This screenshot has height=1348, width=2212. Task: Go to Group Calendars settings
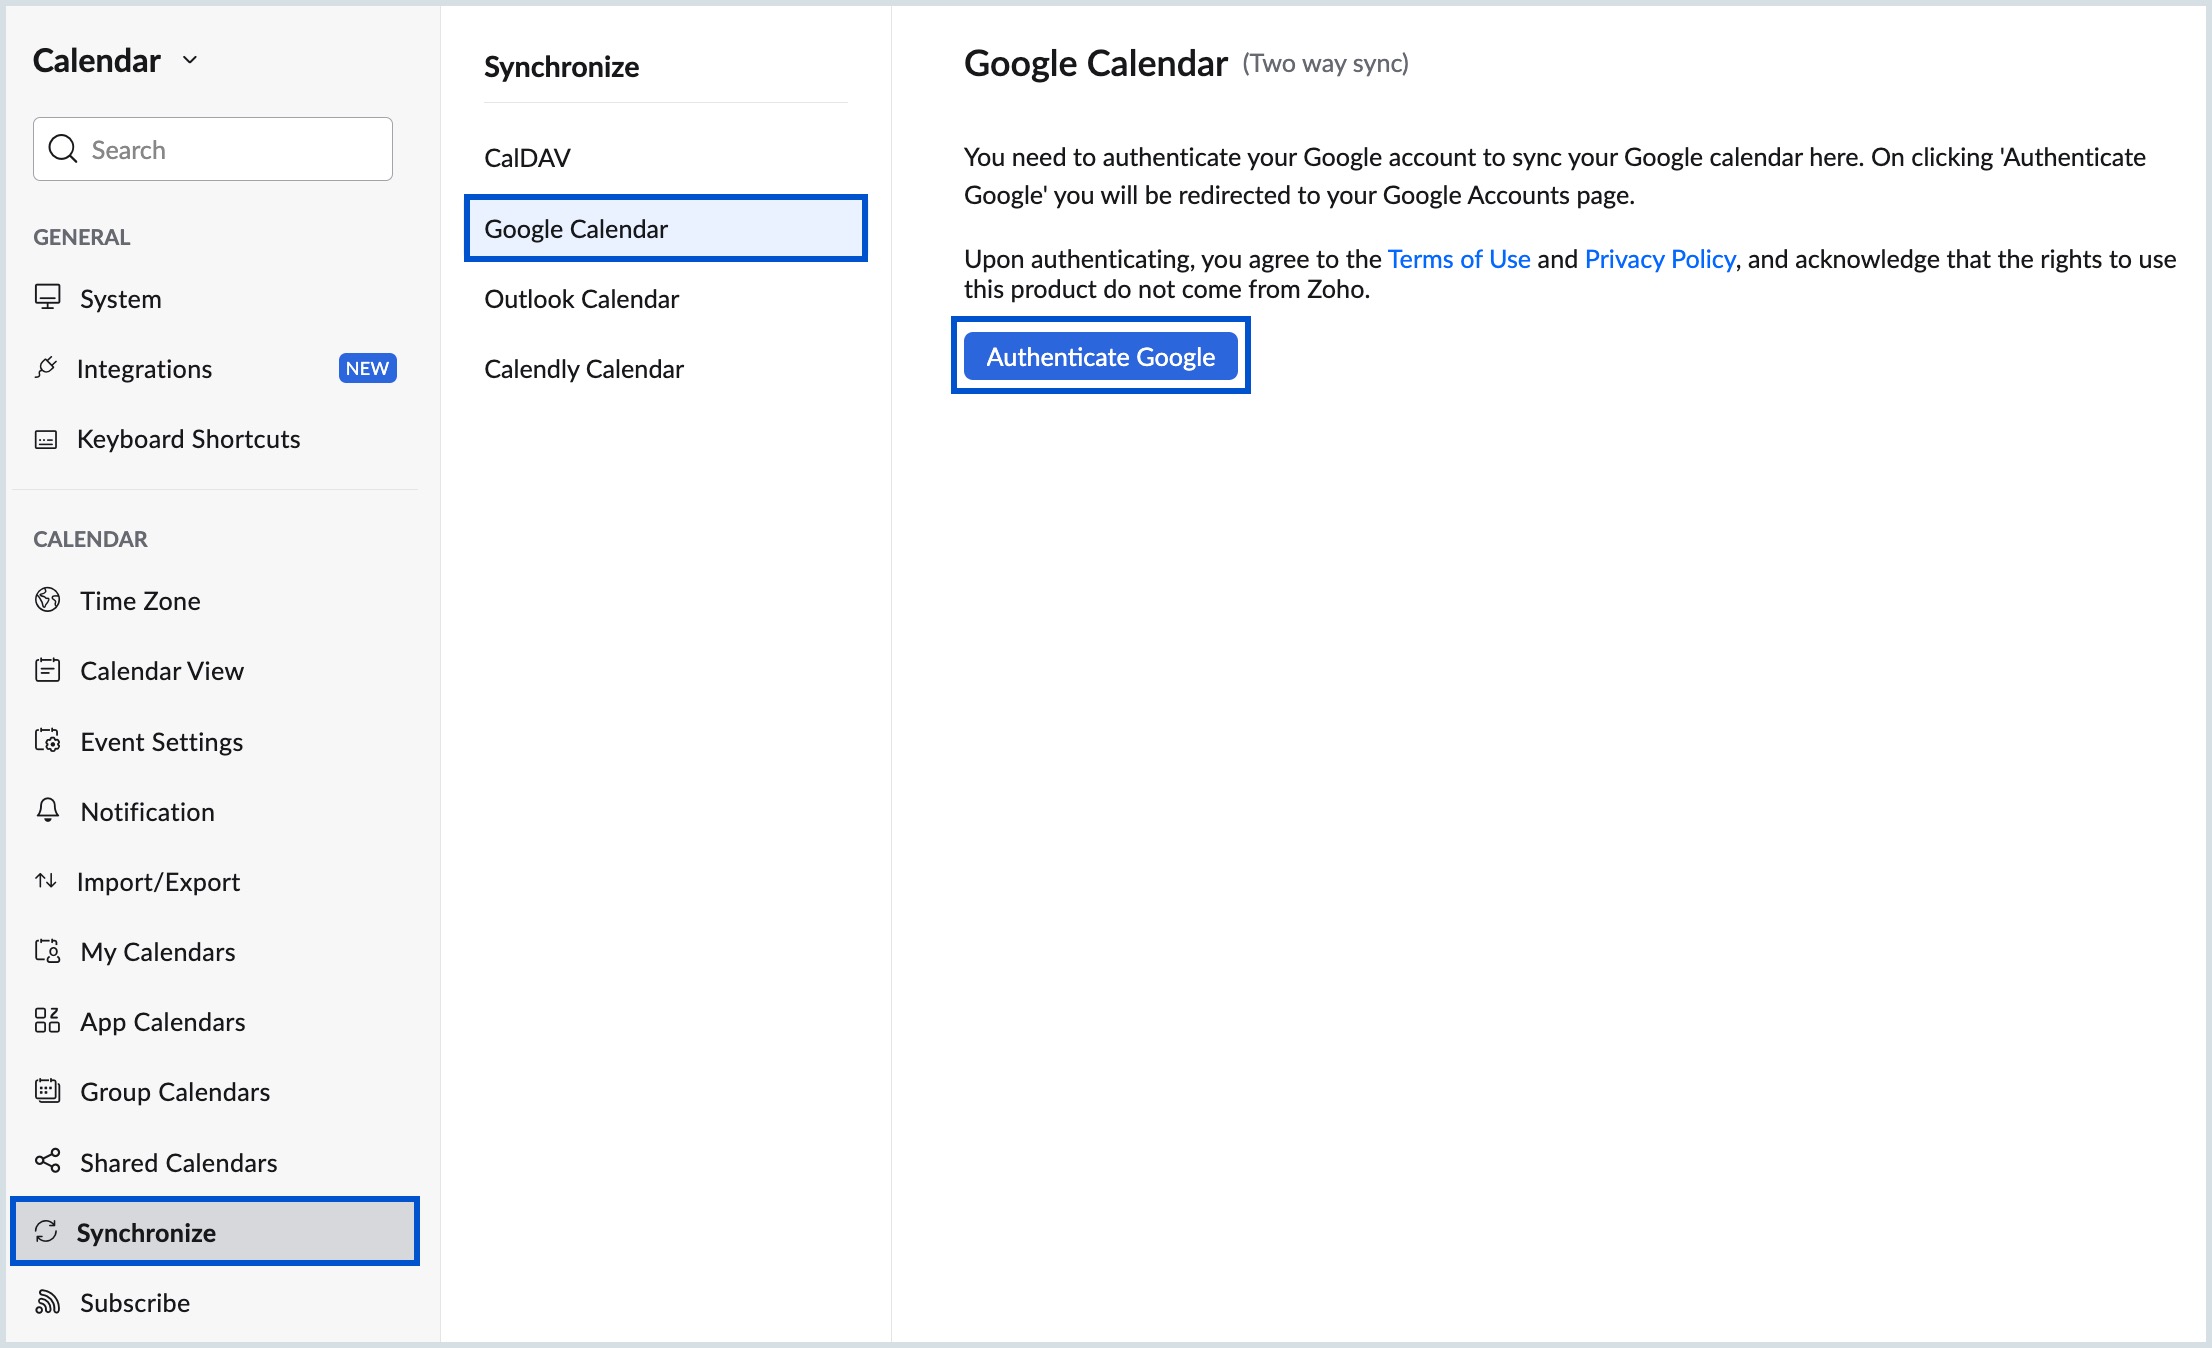[174, 1092]
